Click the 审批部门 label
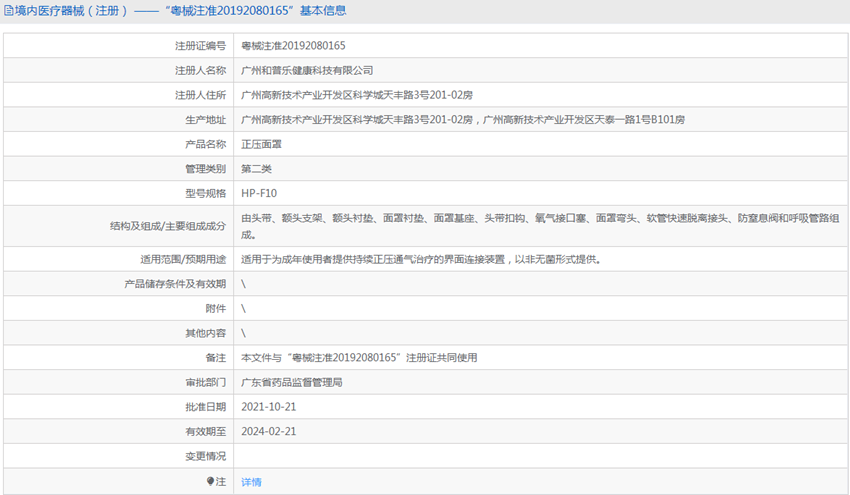 205,382
